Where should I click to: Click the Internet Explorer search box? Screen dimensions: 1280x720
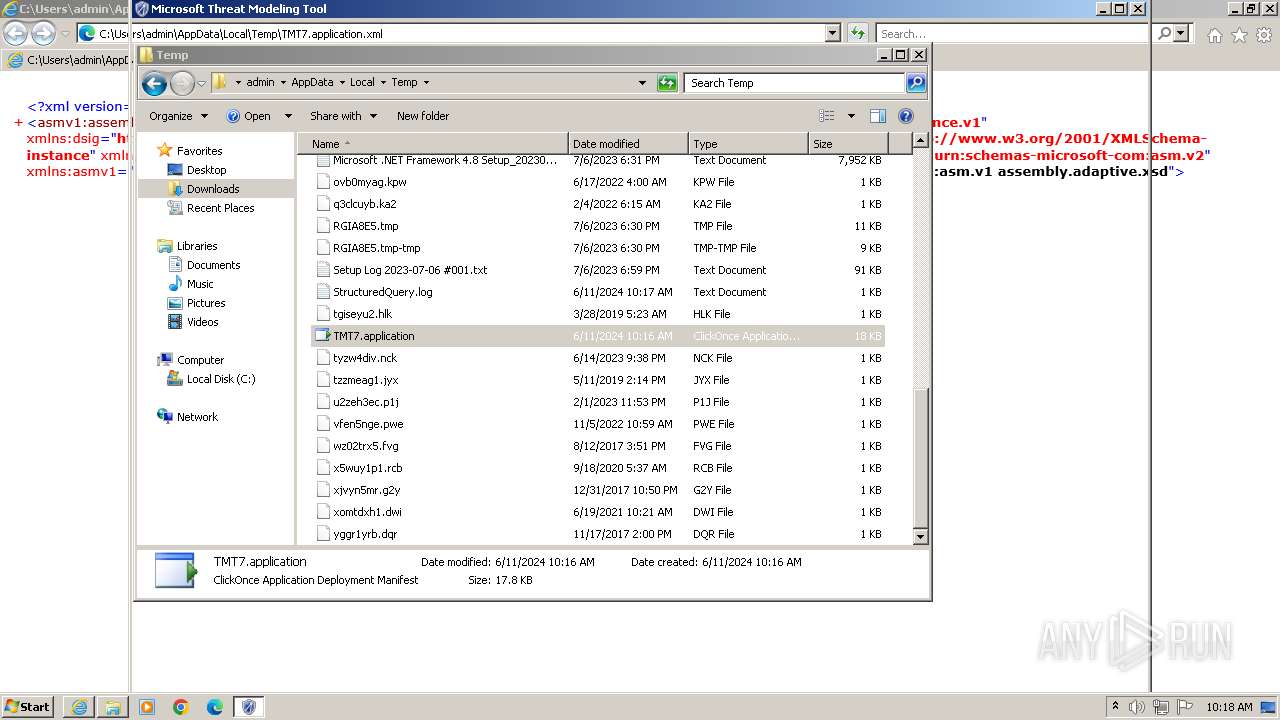pos(1014,33)
